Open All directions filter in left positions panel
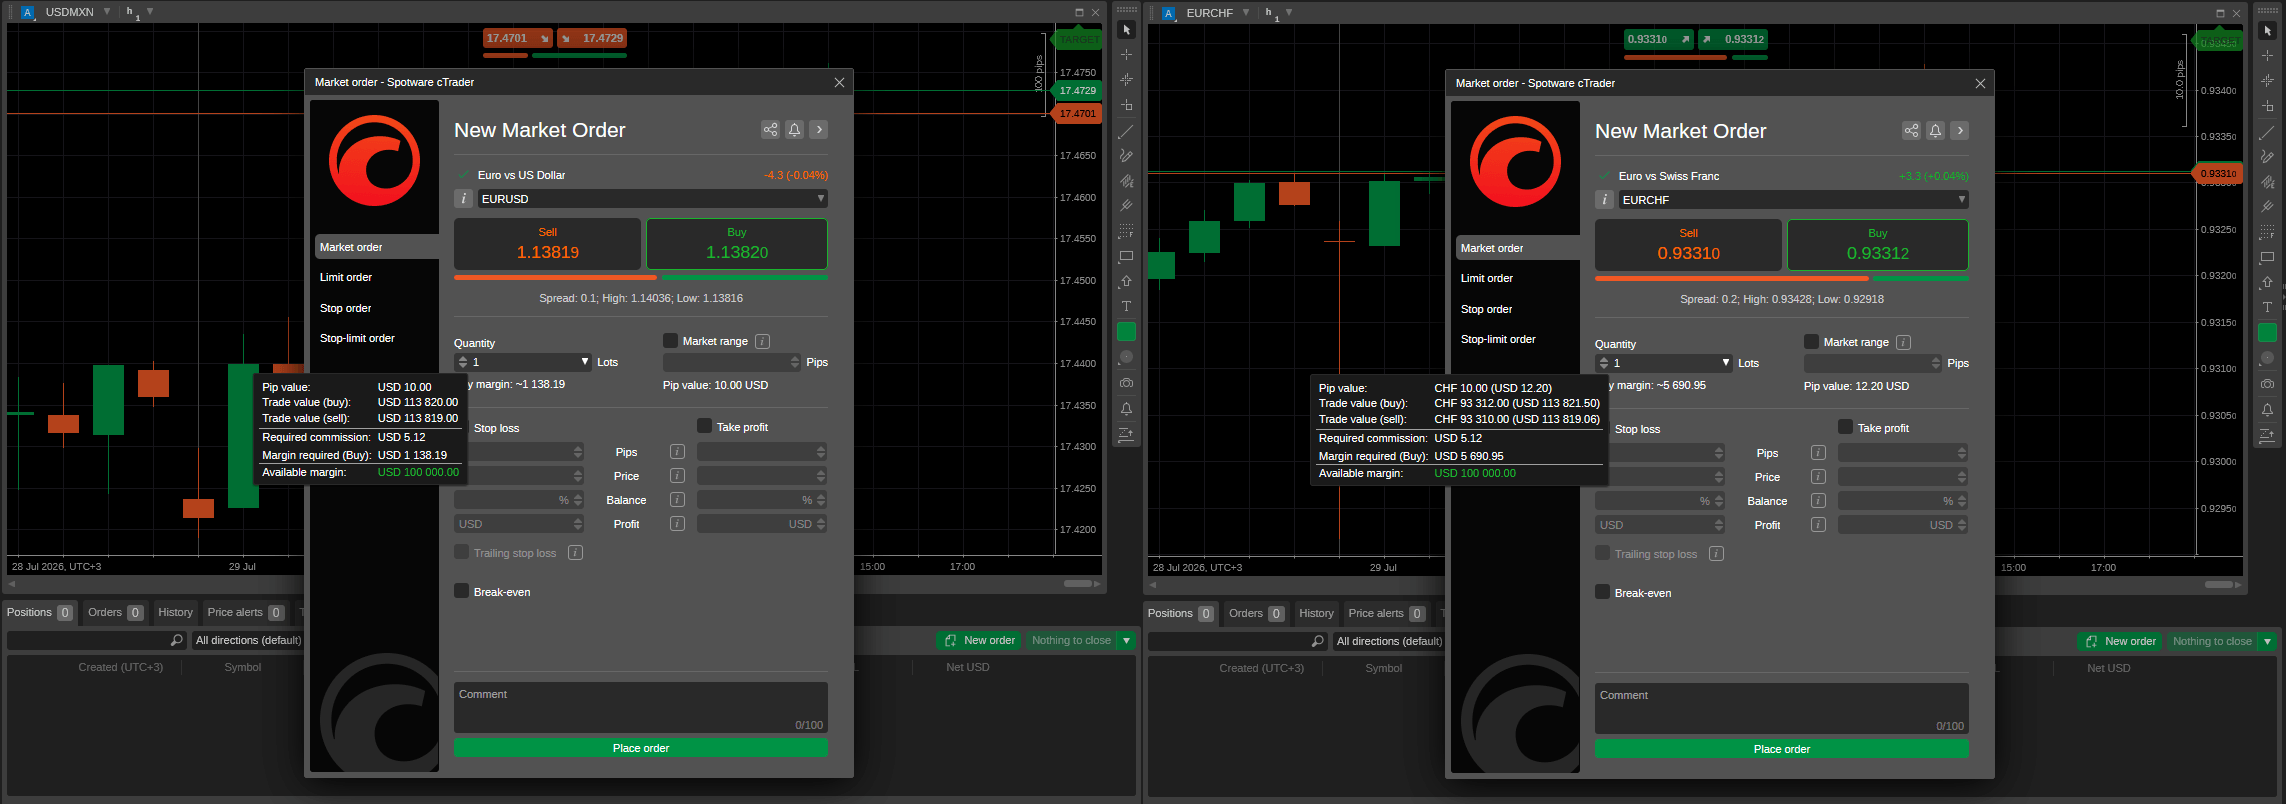2286x804 pixels. click(248, 640)
